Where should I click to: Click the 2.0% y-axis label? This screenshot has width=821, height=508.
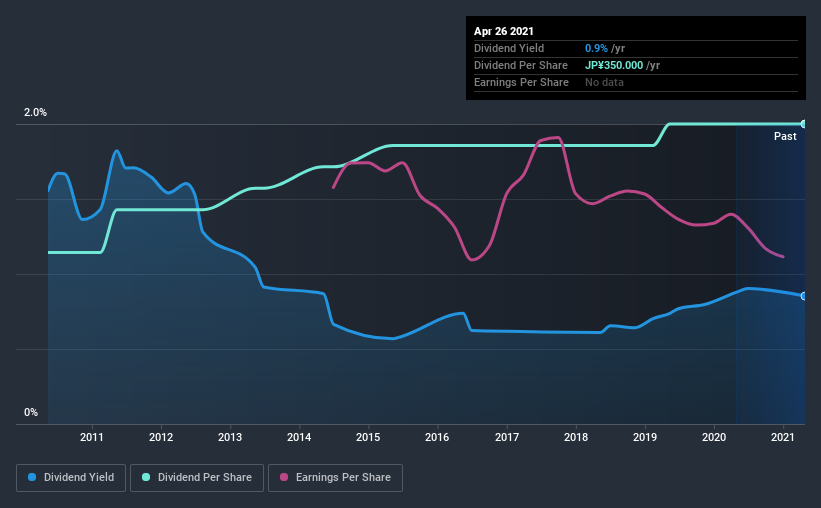tap(35, 112)
